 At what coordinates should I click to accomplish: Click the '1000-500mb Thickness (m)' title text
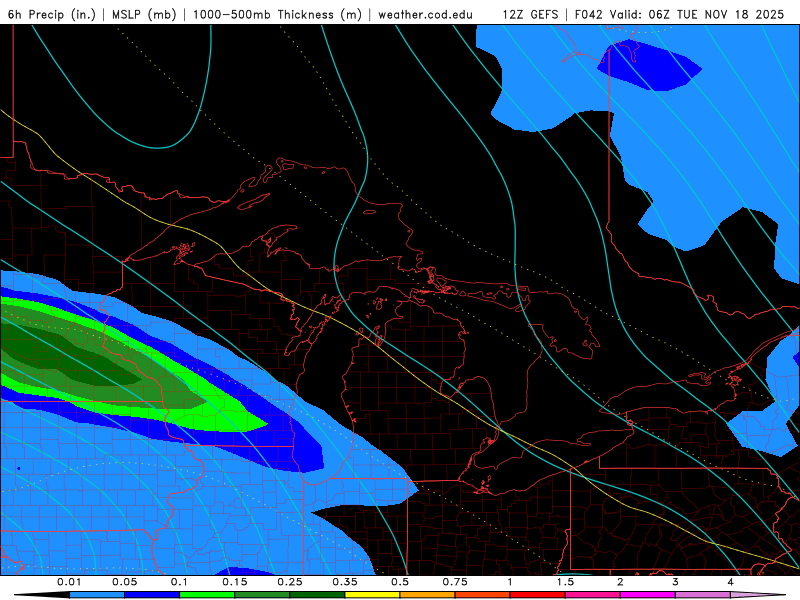(277, 14)
